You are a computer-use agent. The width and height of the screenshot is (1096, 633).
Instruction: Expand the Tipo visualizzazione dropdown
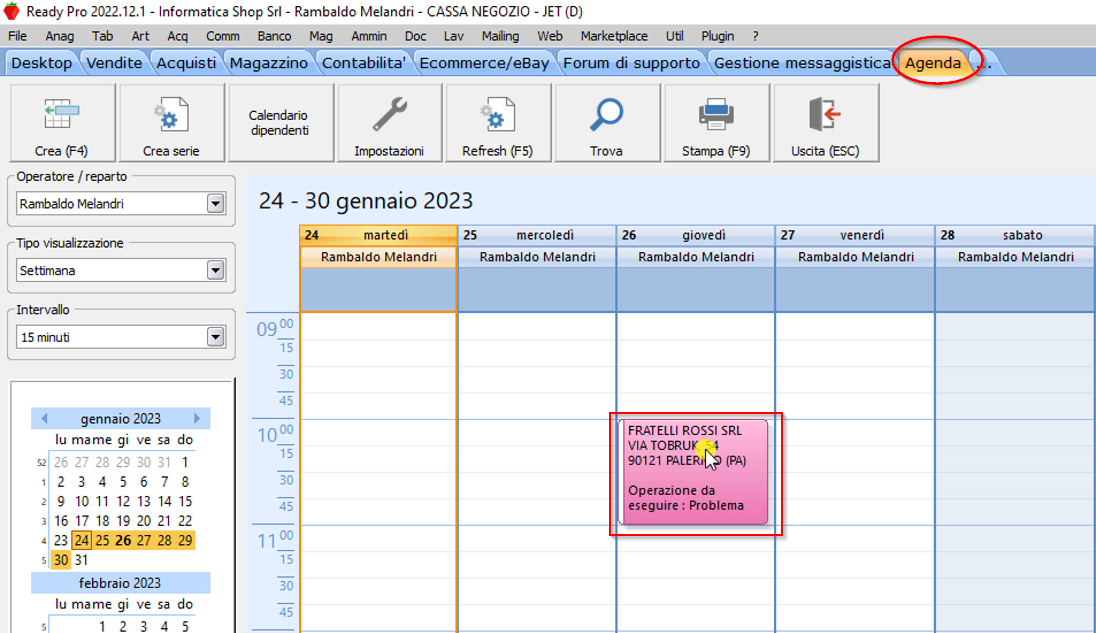click(x=215, y=271)
